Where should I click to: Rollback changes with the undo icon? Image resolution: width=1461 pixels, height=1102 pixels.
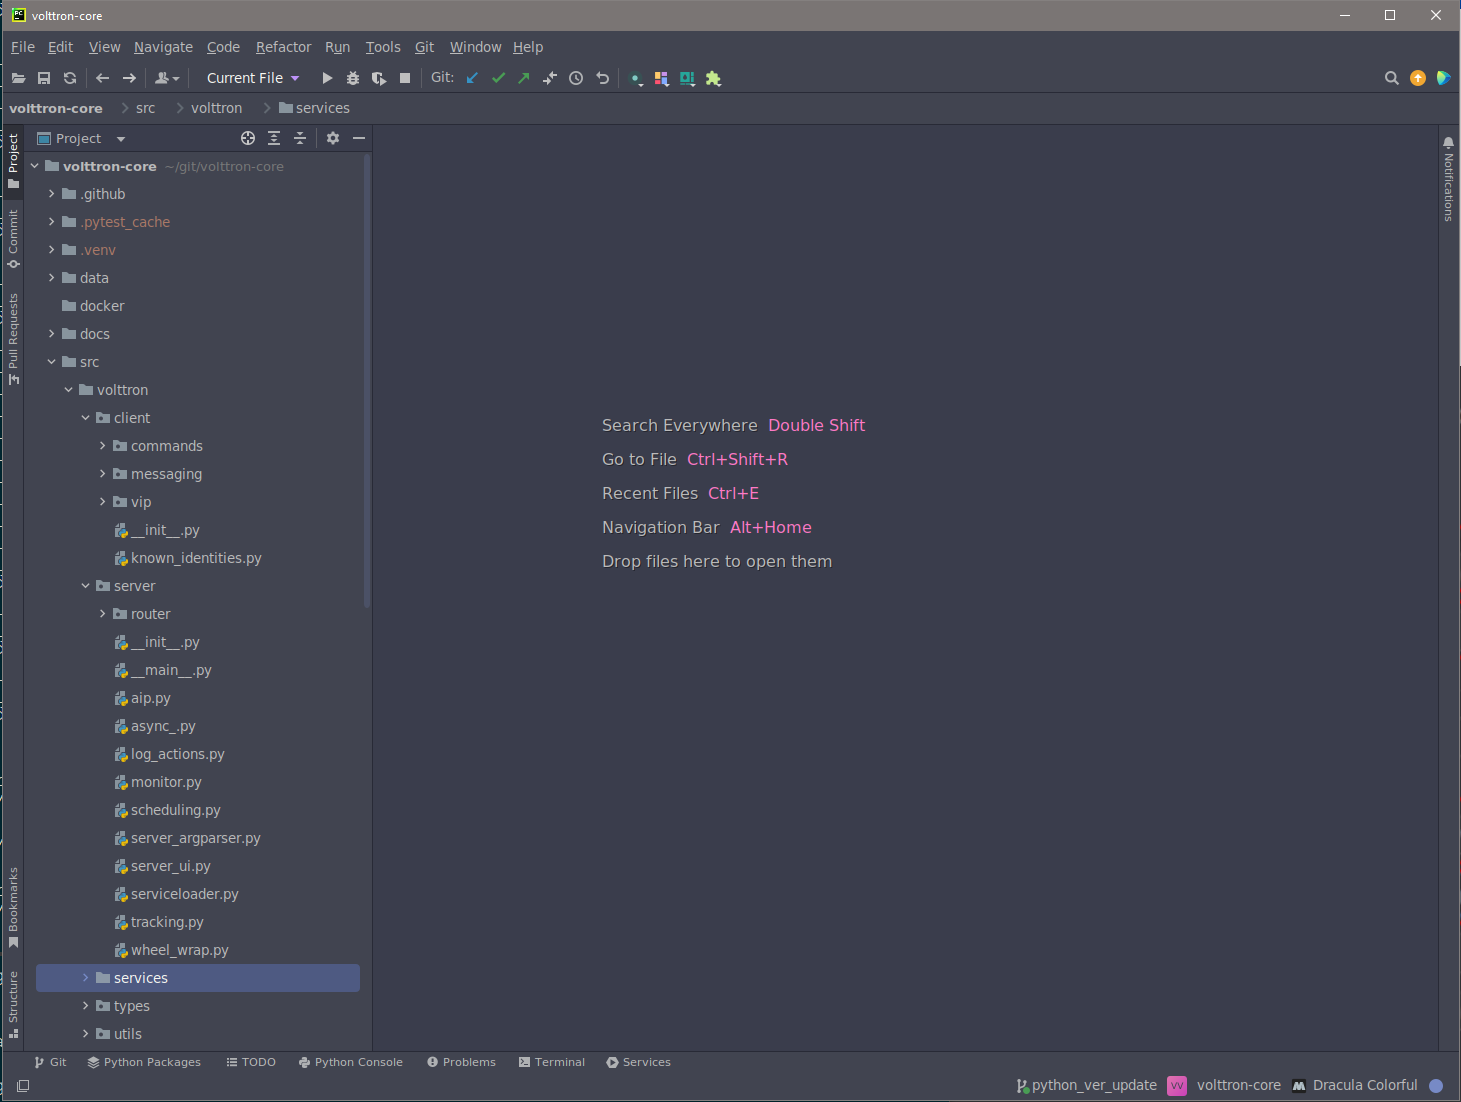click(602, 78)
